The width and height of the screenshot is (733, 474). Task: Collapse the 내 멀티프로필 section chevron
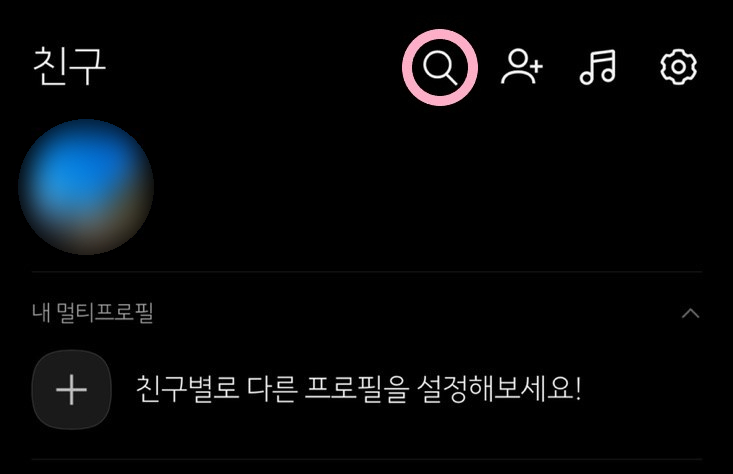pyautogui.click(x=690, y=313)
